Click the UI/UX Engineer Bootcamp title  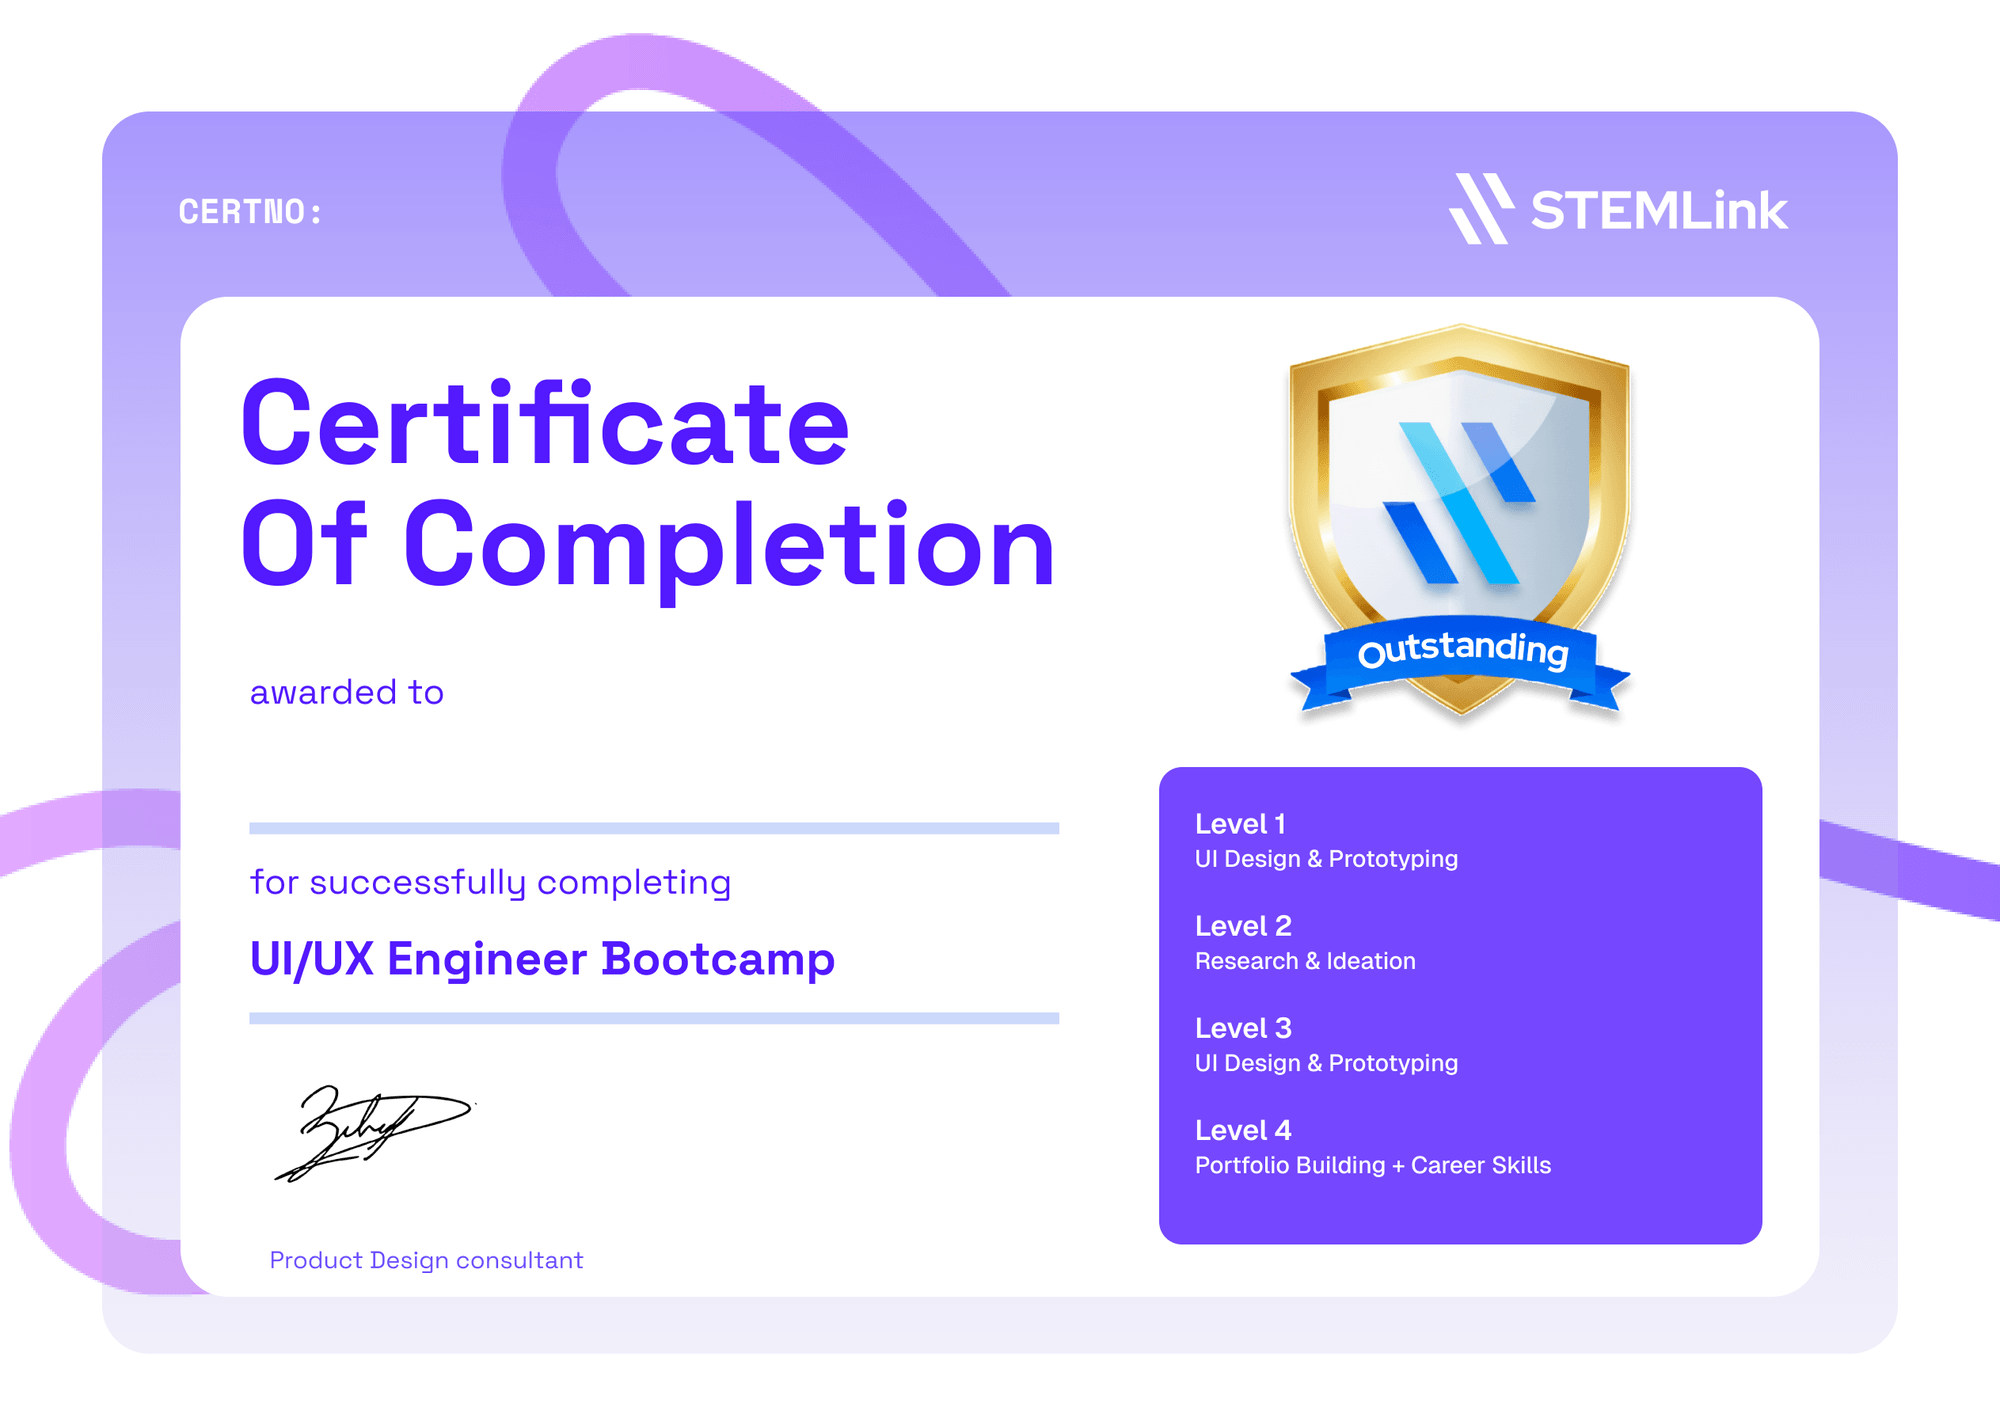click(542, 959)
